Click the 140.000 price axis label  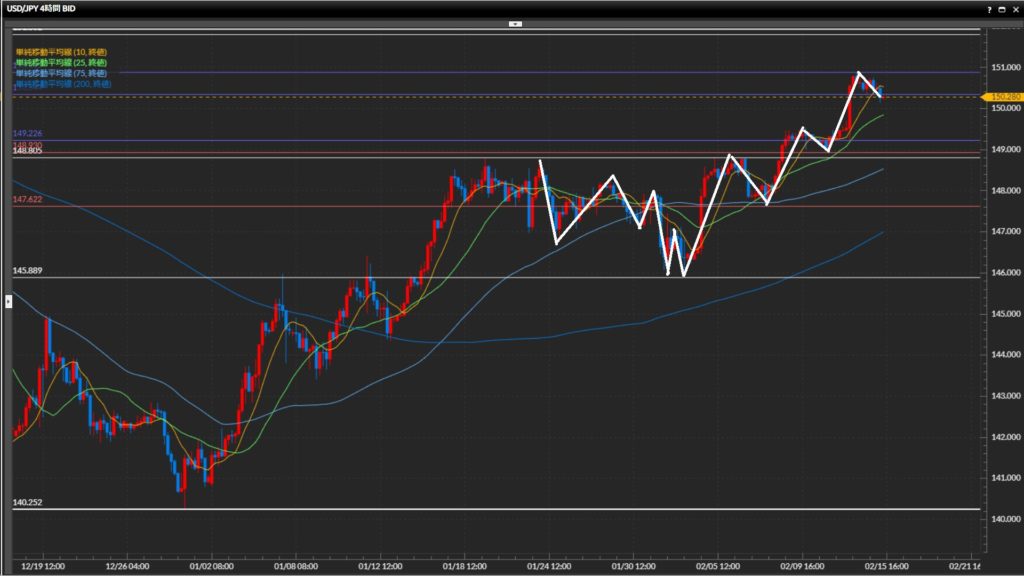tap(1005, 519)
